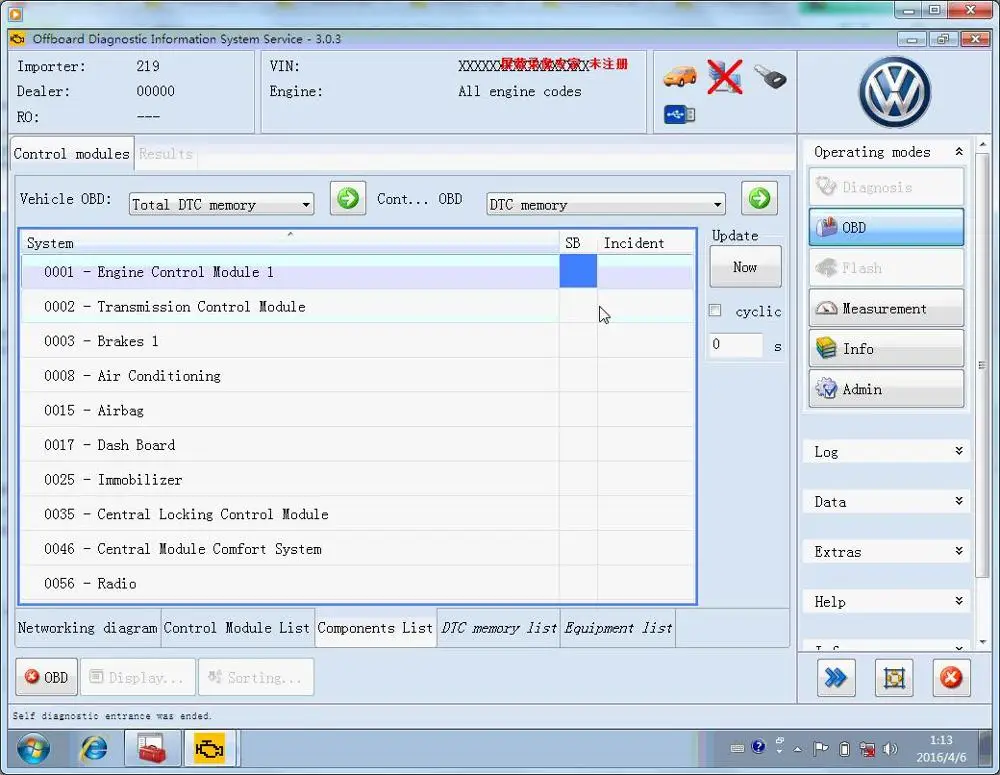The height and width of the screenshot is (775, 1000).
Task: Click the network tray icon with red X
Action: pyautogui.click(x=867, y=749)
